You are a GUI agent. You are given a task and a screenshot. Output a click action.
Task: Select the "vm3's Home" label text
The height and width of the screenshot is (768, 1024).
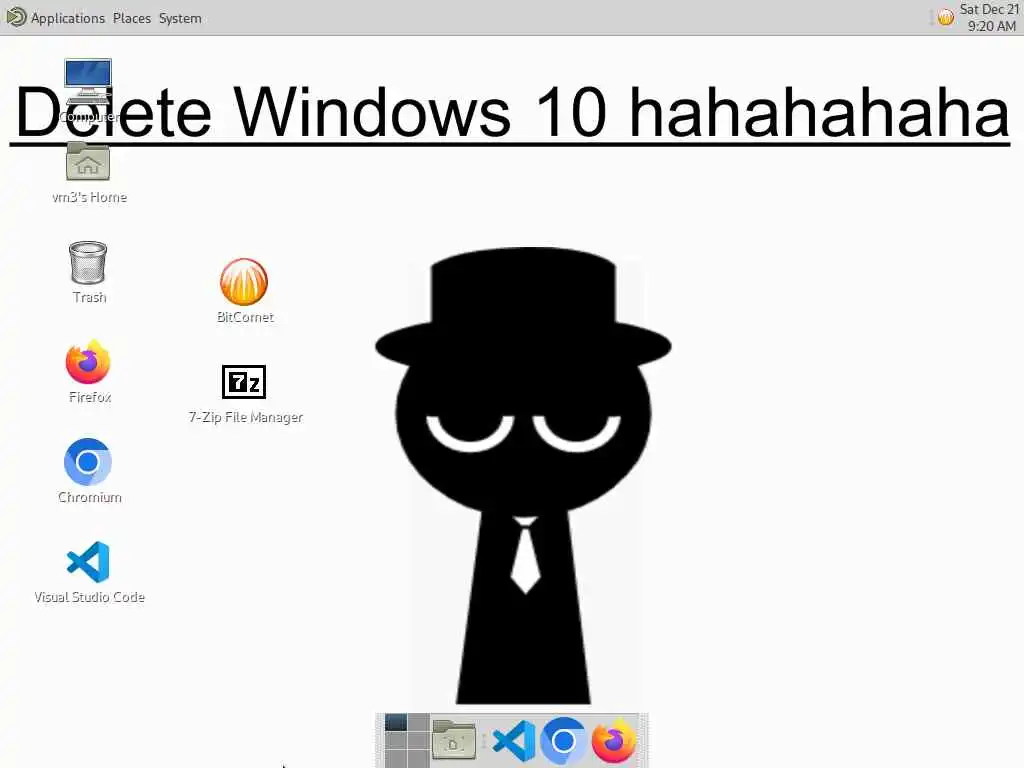(89, 197)
